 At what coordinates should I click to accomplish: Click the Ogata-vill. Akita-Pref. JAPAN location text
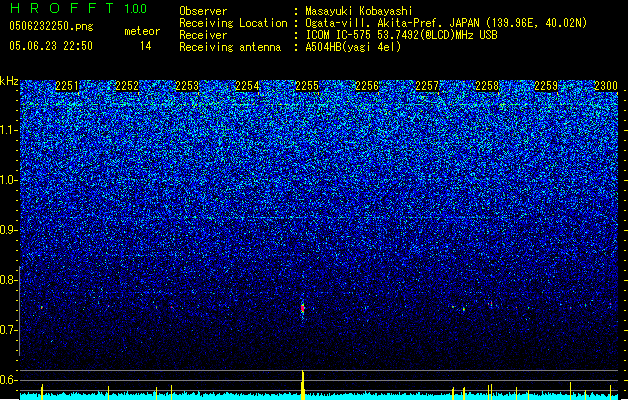446,23
